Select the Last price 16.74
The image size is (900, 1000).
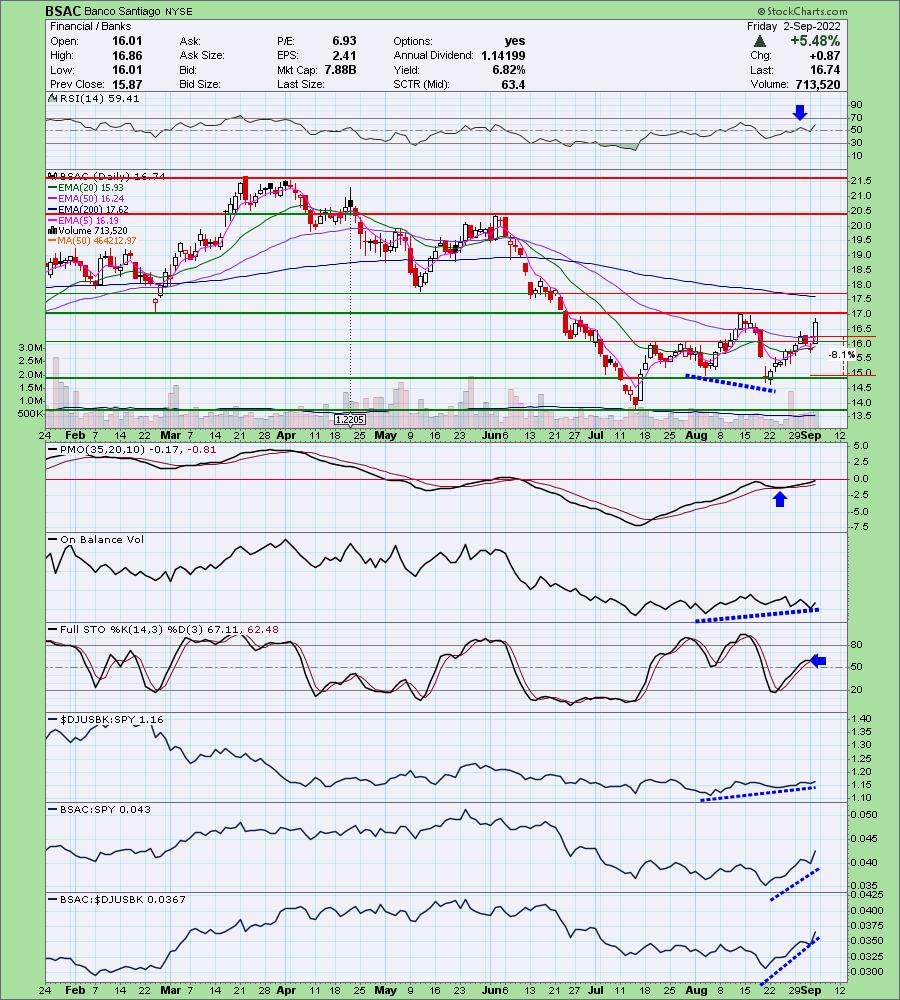[x=825, y=70]
